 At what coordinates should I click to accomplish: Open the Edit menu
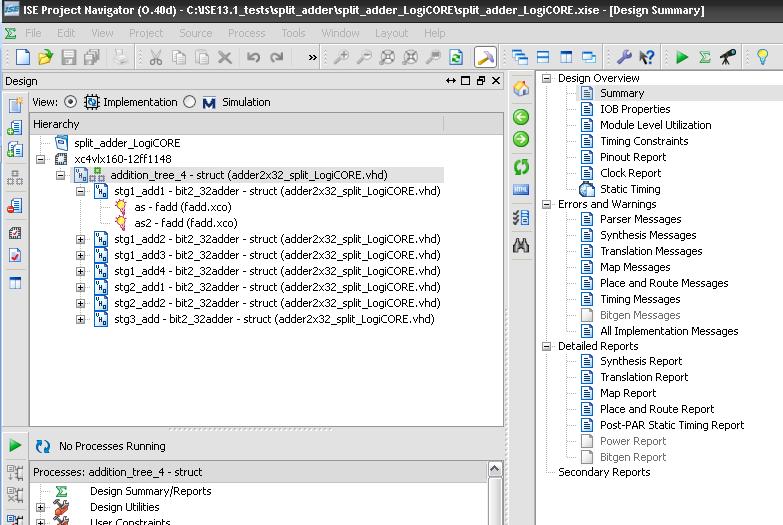pyautogui.click(x=66, y=33)
